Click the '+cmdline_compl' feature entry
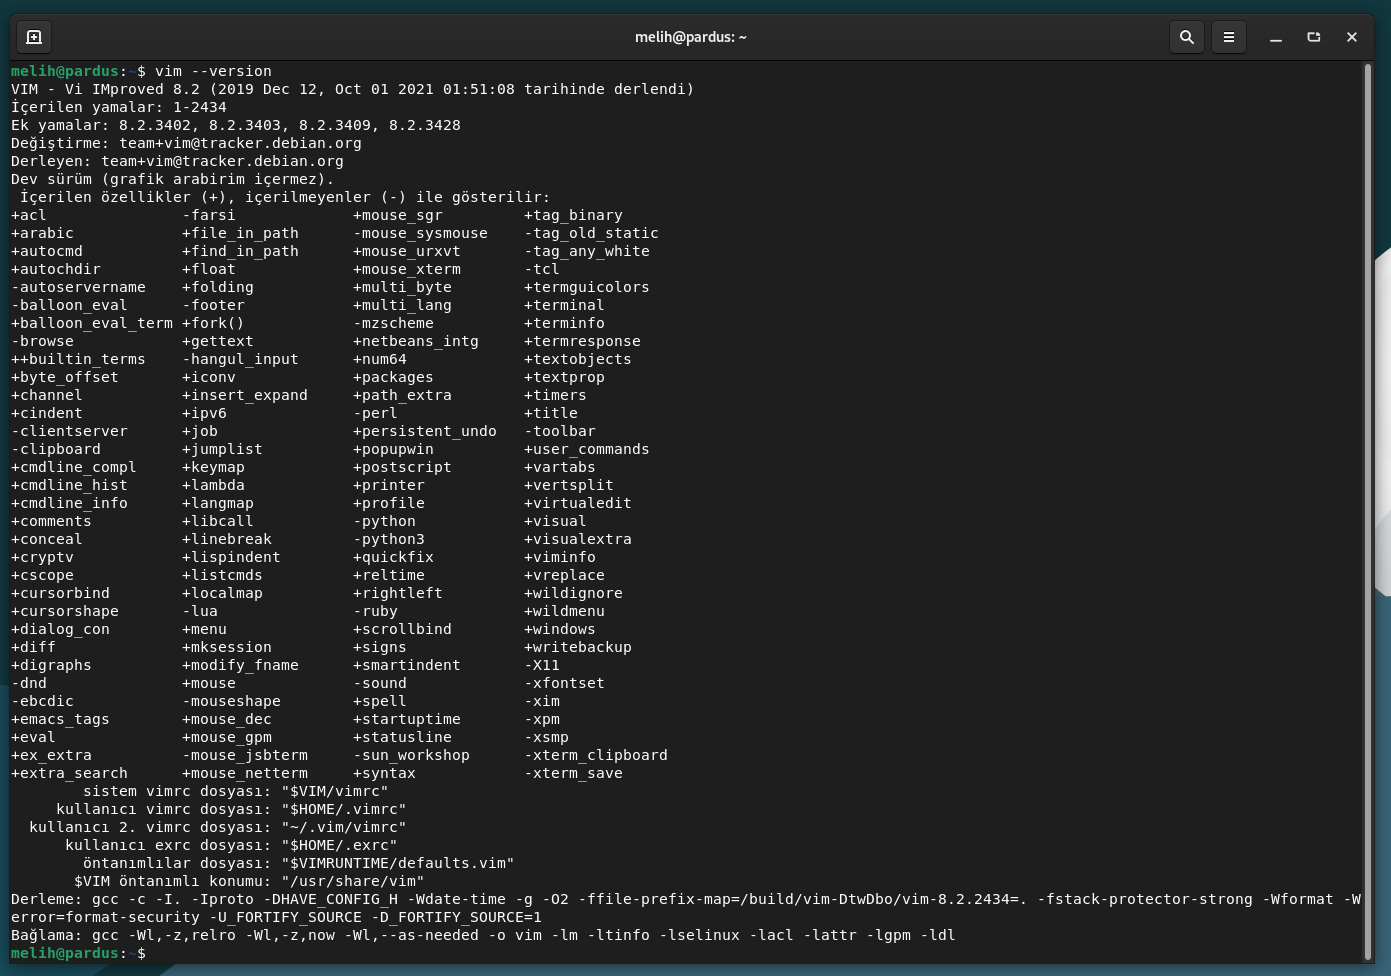The width and height of the screenshot is (1391, 976). click(74, 467)
